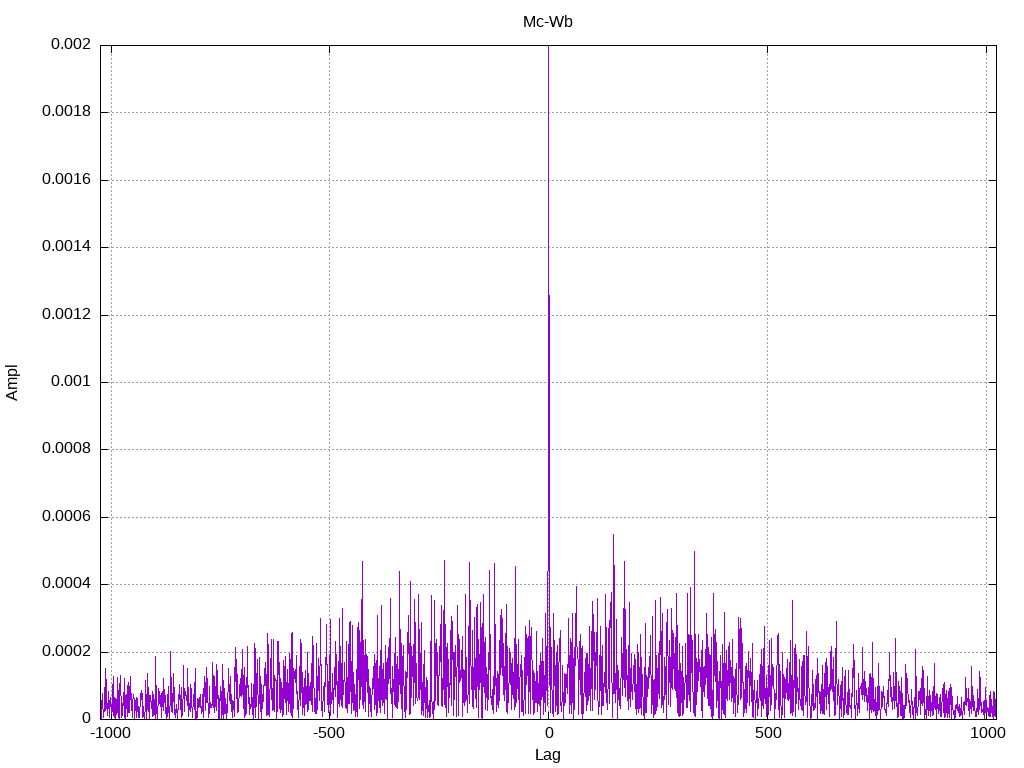Click the 0.0008 y-axis tick label
Viewport: 1024px width, 768px height.
click(66, 449)
